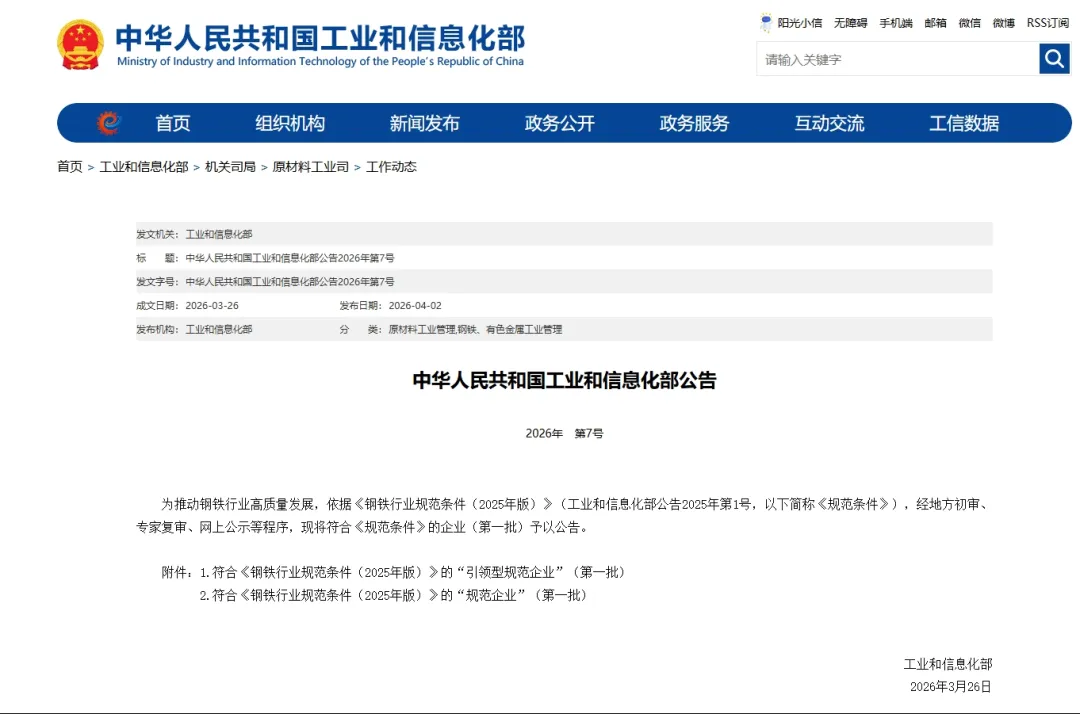Click the signature date 2026年3月26日
The width and height of the screenshot is (1080, 714).
pyautogui.click(x=951, y=686)
